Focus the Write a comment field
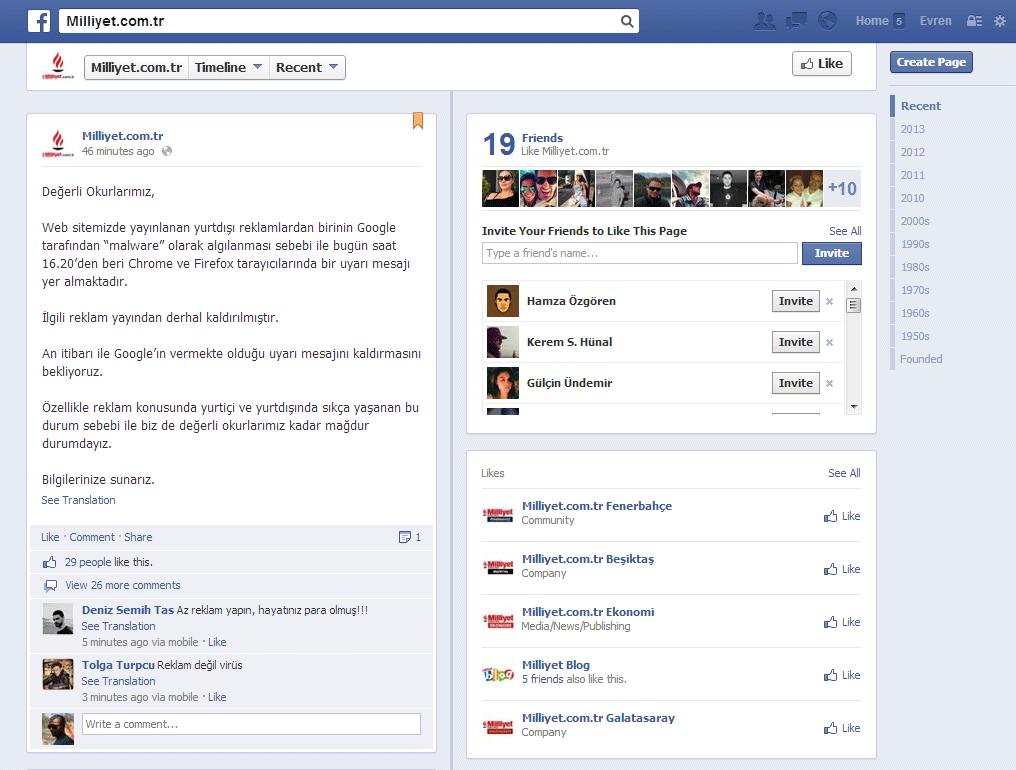This screenshot has height=770, width=1016. pos(251,724)
